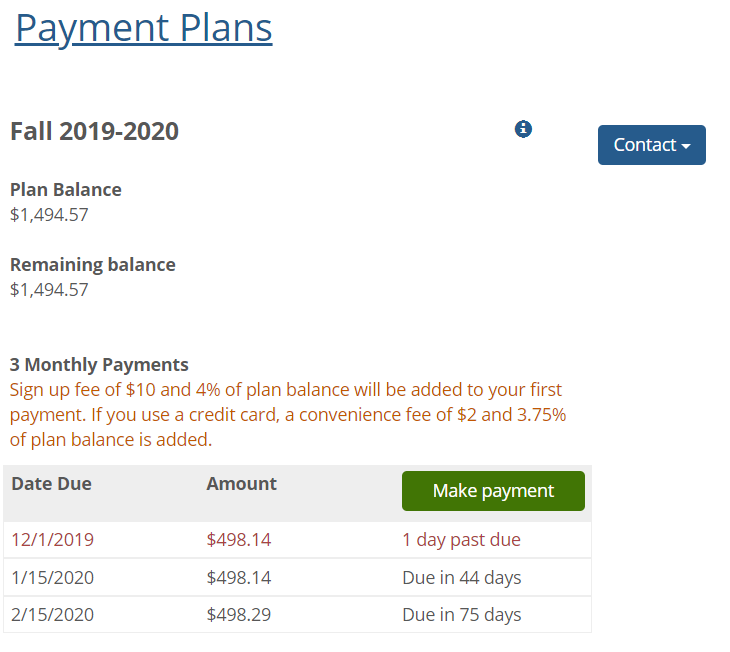Click the red past-due $498.14 amount
The image size is (730, 652).
click(x=238, y=540)
